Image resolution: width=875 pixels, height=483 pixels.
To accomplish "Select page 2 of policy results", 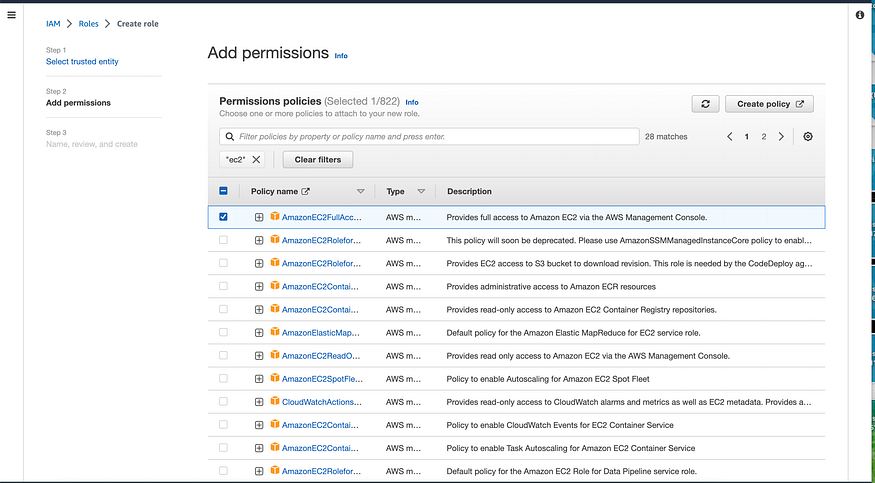I will 764,137.
